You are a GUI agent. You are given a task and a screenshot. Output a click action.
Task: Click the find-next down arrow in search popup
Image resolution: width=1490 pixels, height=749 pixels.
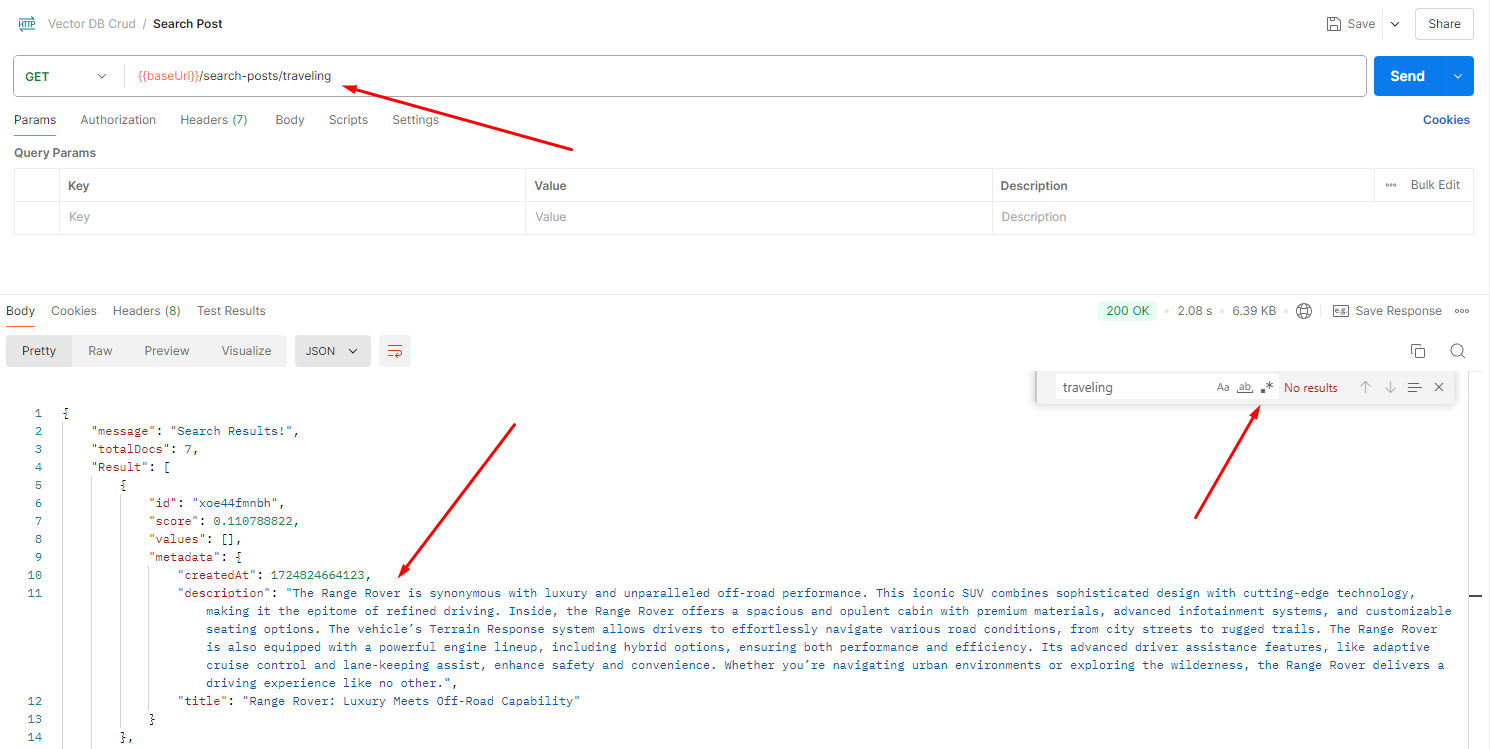[1390, 387]
